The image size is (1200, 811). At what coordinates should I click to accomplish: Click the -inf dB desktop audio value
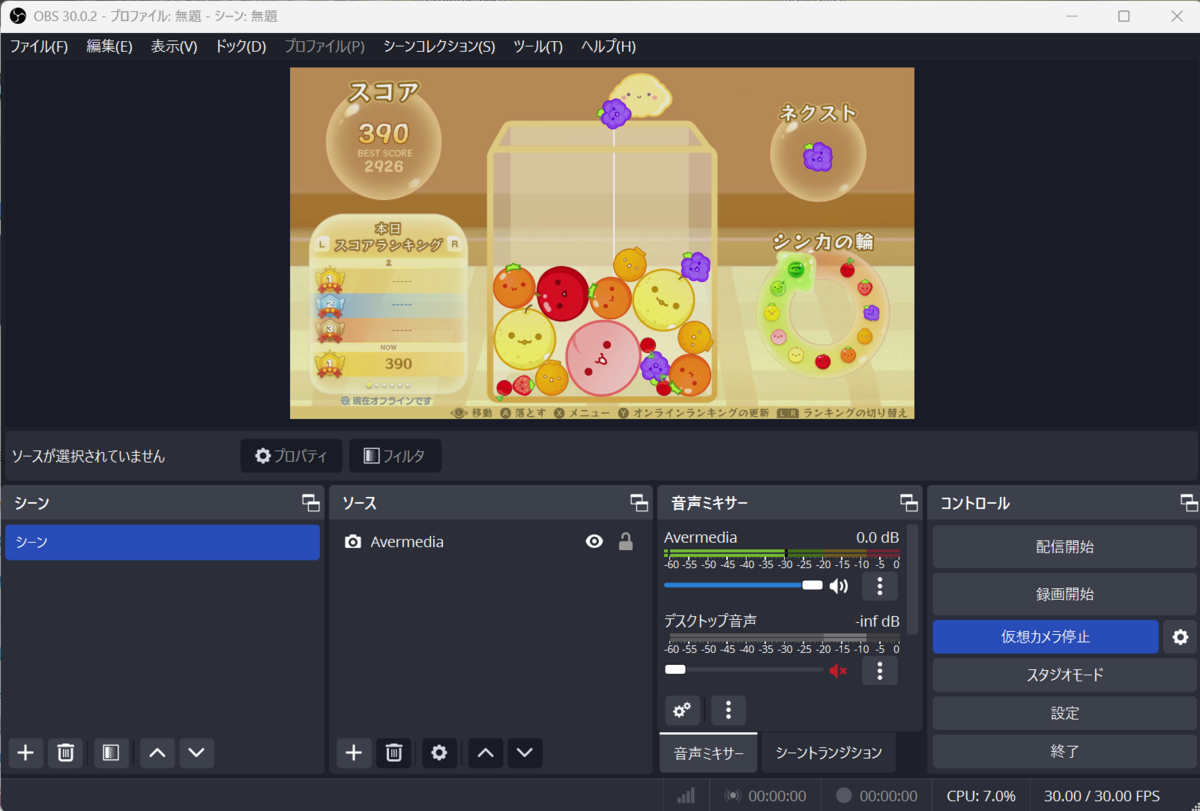[x=877, y=621]
